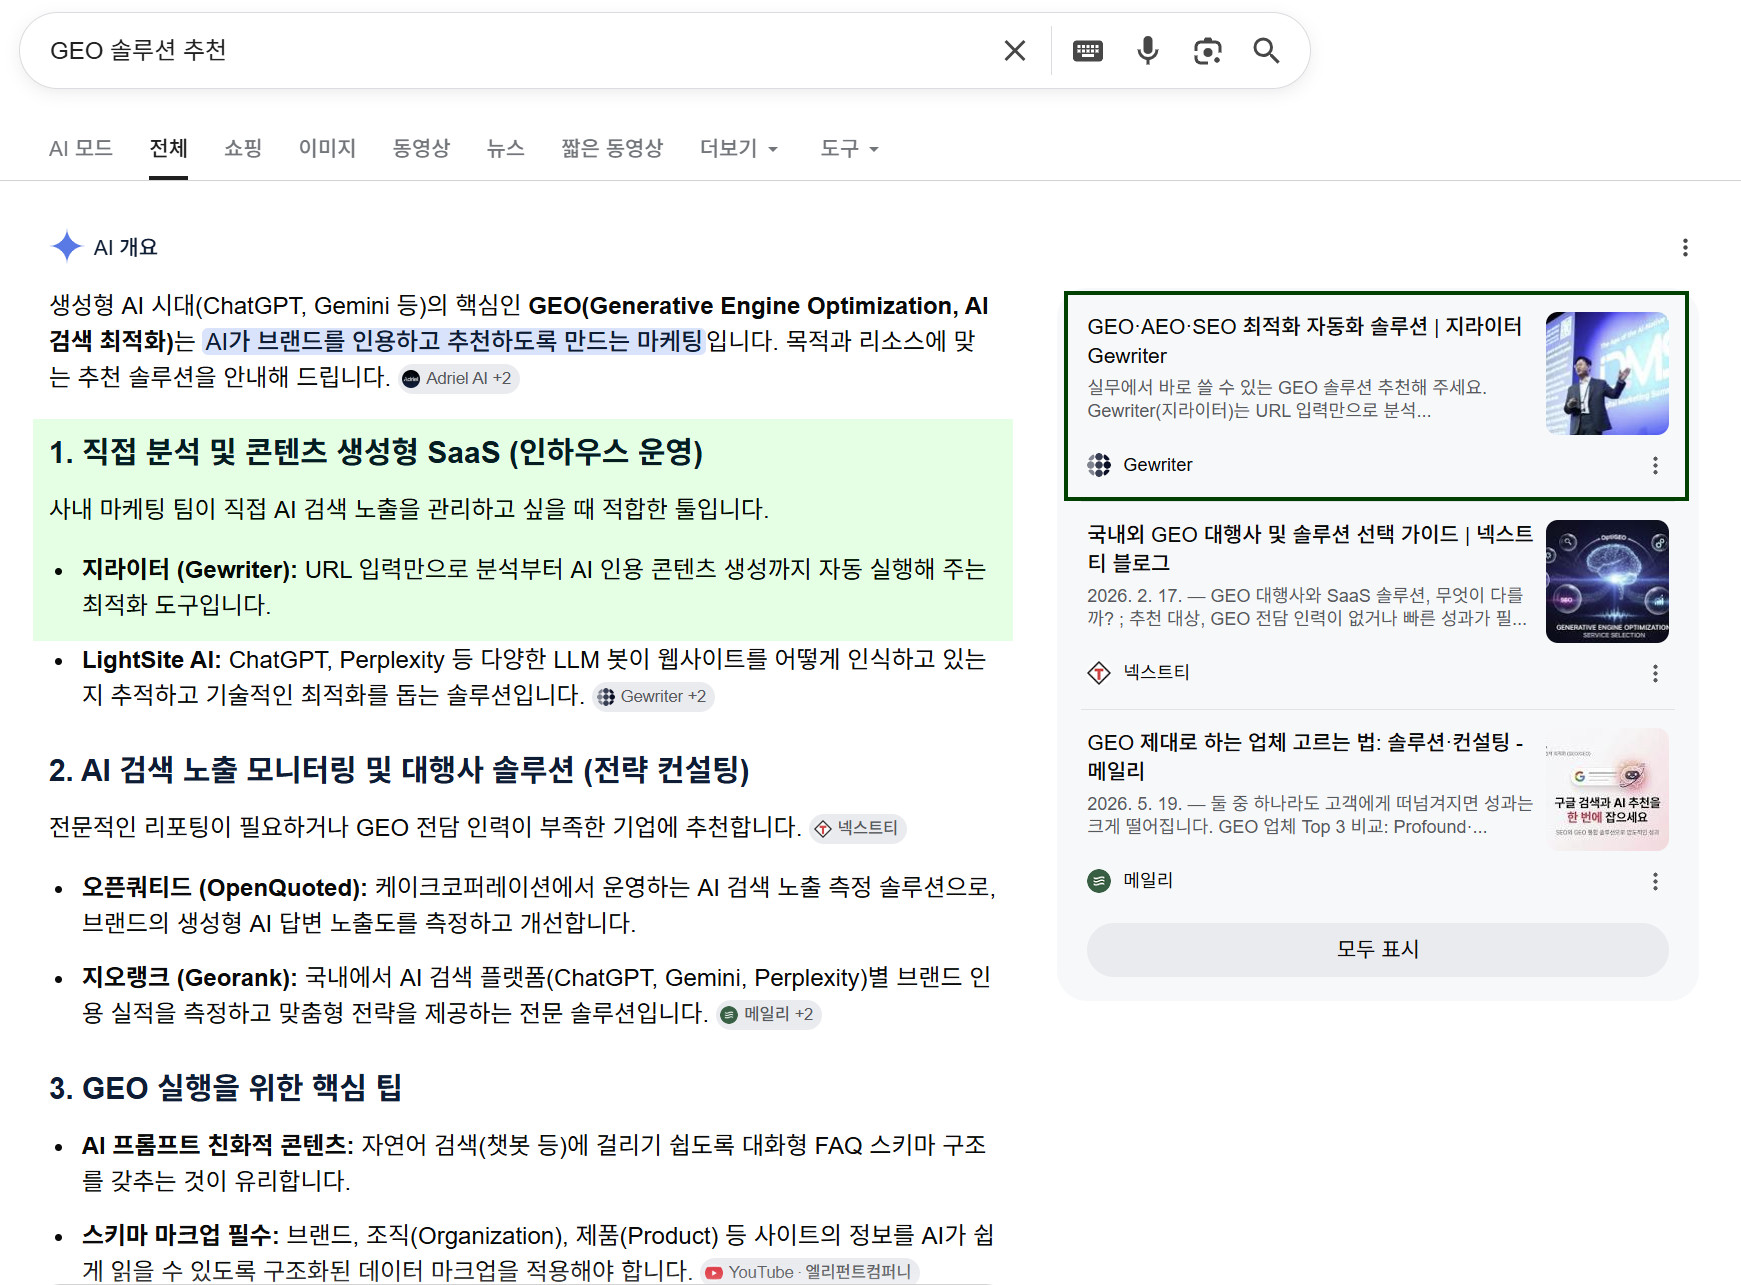Click the '넥스트티' site name under the second card
Image resolution: width=1741 pixels, height=1285 pixels.
coord(1156,673)
